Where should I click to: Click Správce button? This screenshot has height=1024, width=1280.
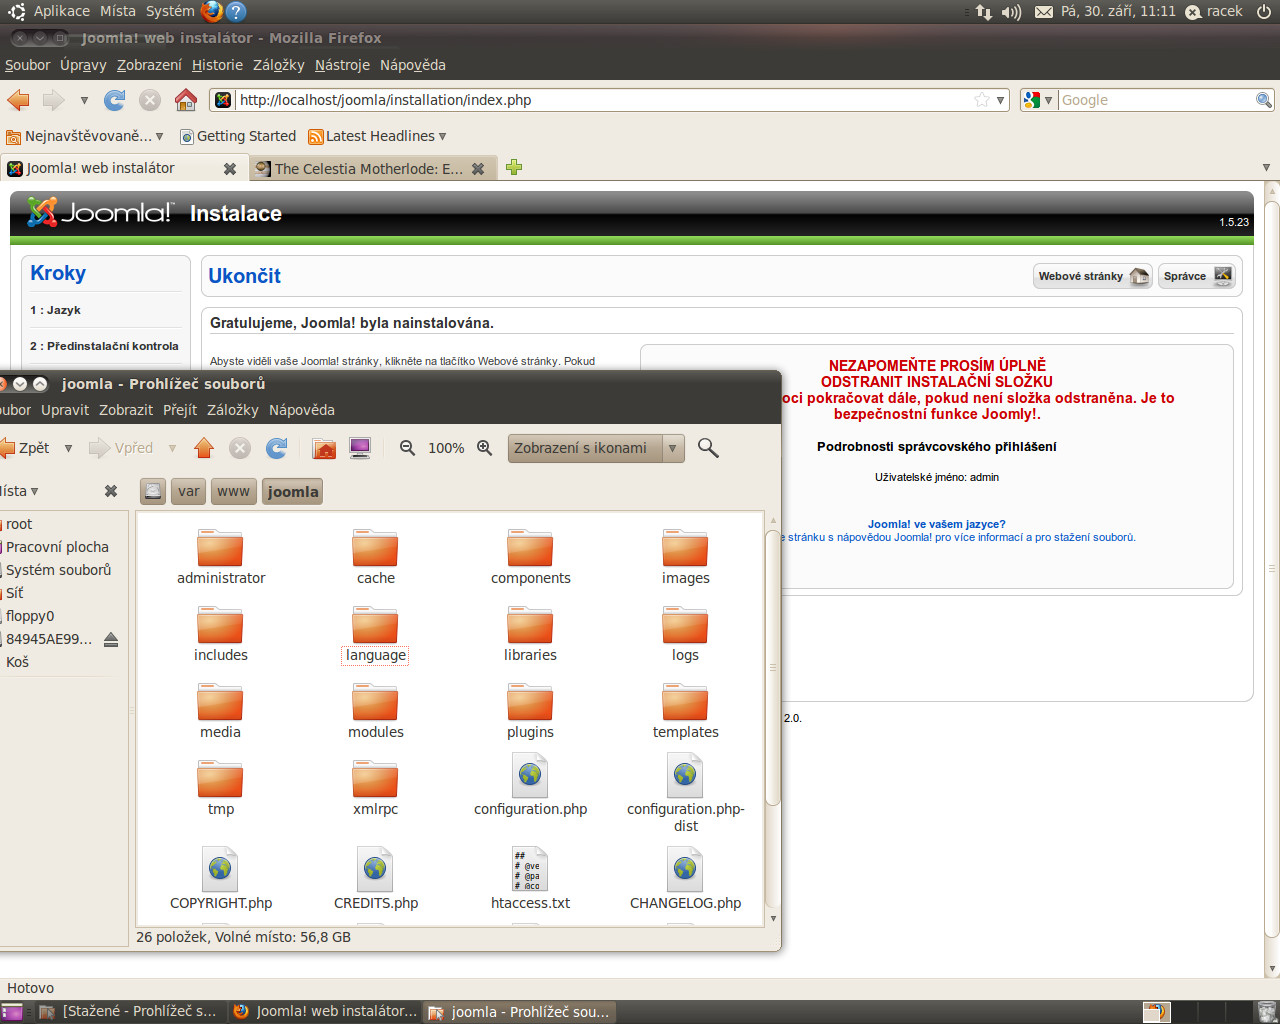1197,276
